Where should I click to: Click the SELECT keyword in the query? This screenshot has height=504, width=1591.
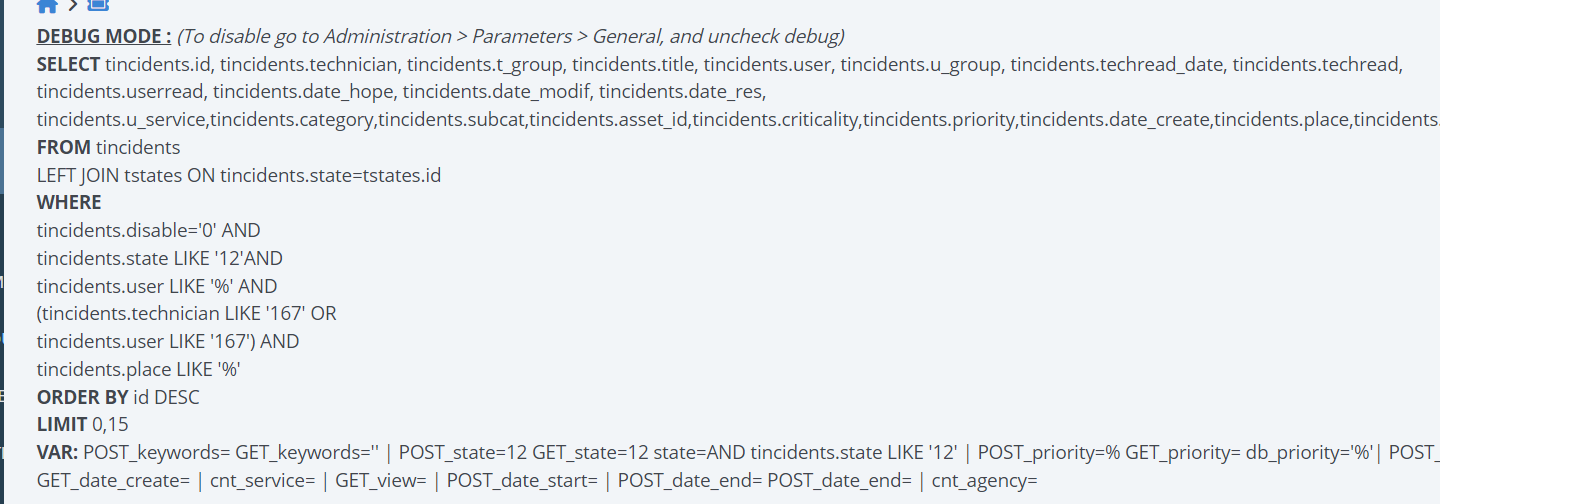pos(68,64)
